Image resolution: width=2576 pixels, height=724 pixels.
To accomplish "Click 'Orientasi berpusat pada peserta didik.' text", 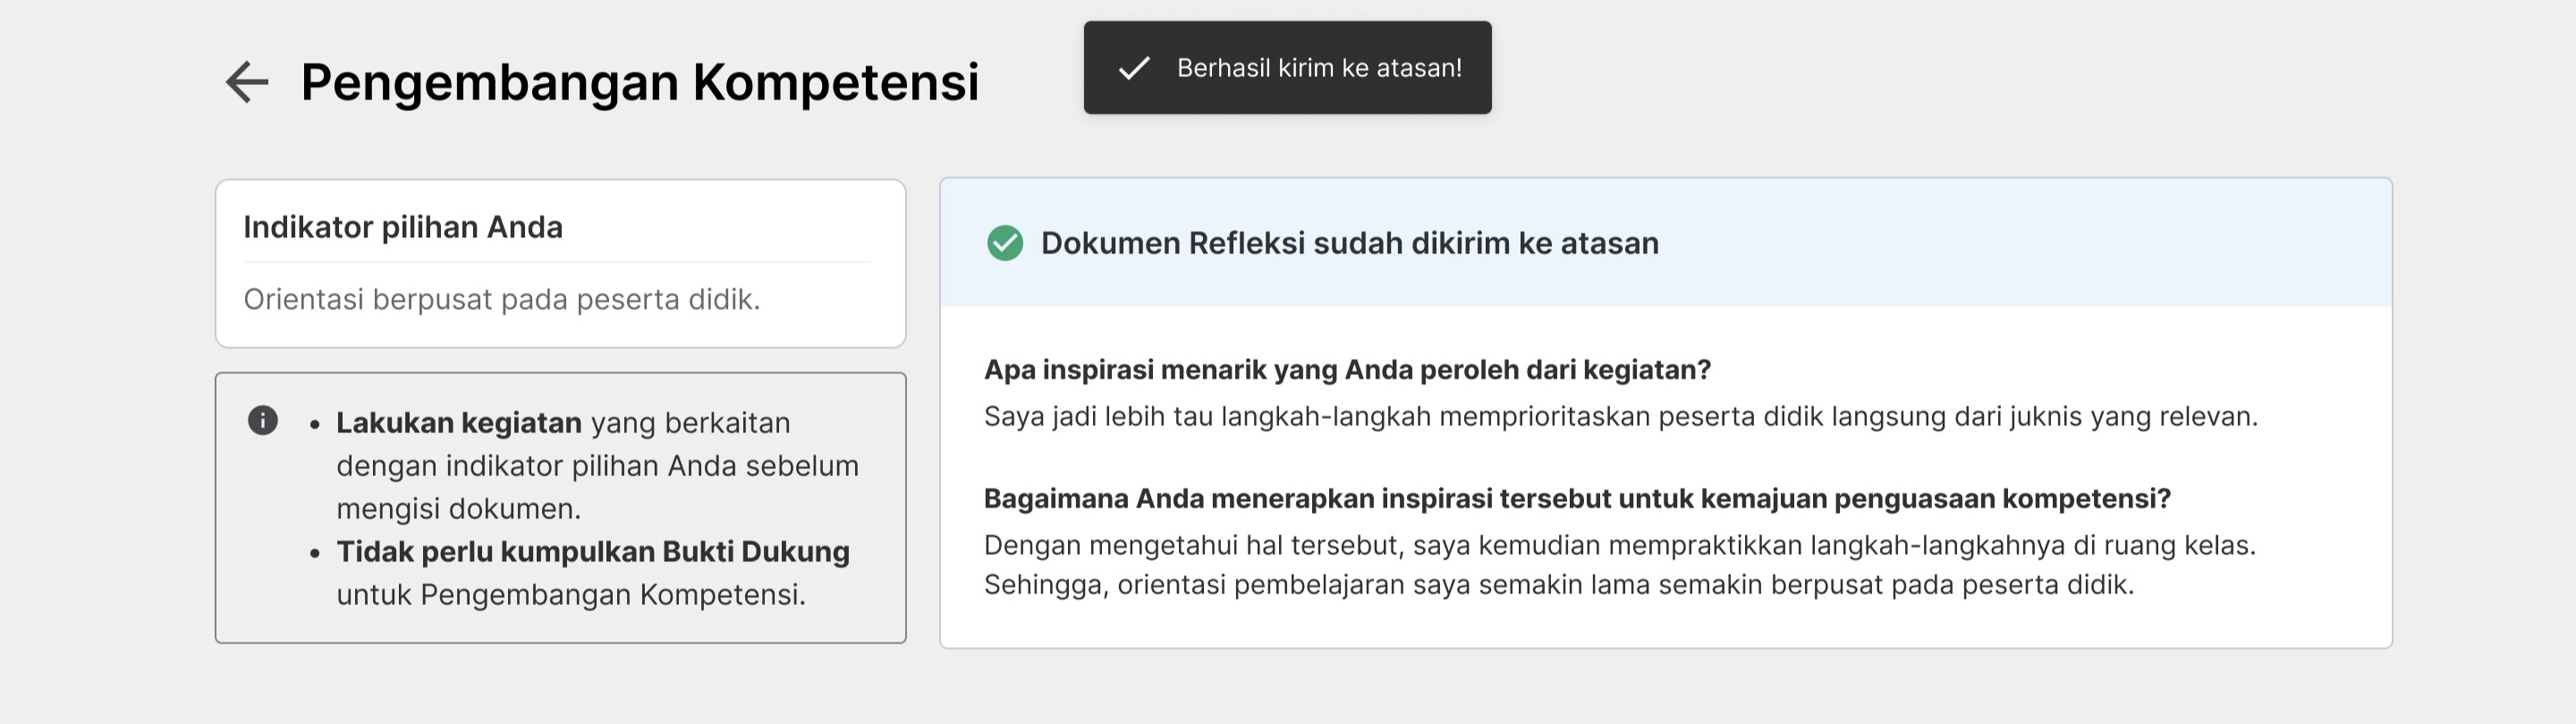I will (x=502, y=299).
